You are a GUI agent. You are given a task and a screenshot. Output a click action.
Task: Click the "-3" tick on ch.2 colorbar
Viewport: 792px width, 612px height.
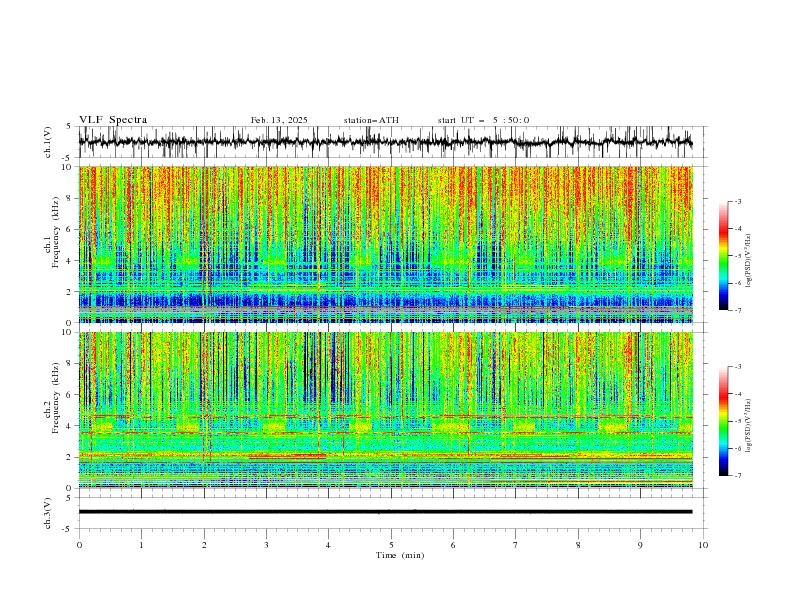click(x=738, y=367)
